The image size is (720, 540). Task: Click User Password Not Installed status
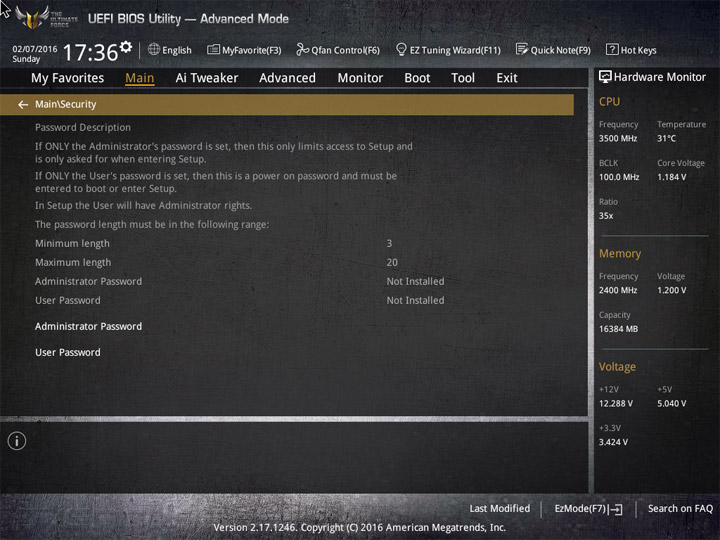(415, 300)
